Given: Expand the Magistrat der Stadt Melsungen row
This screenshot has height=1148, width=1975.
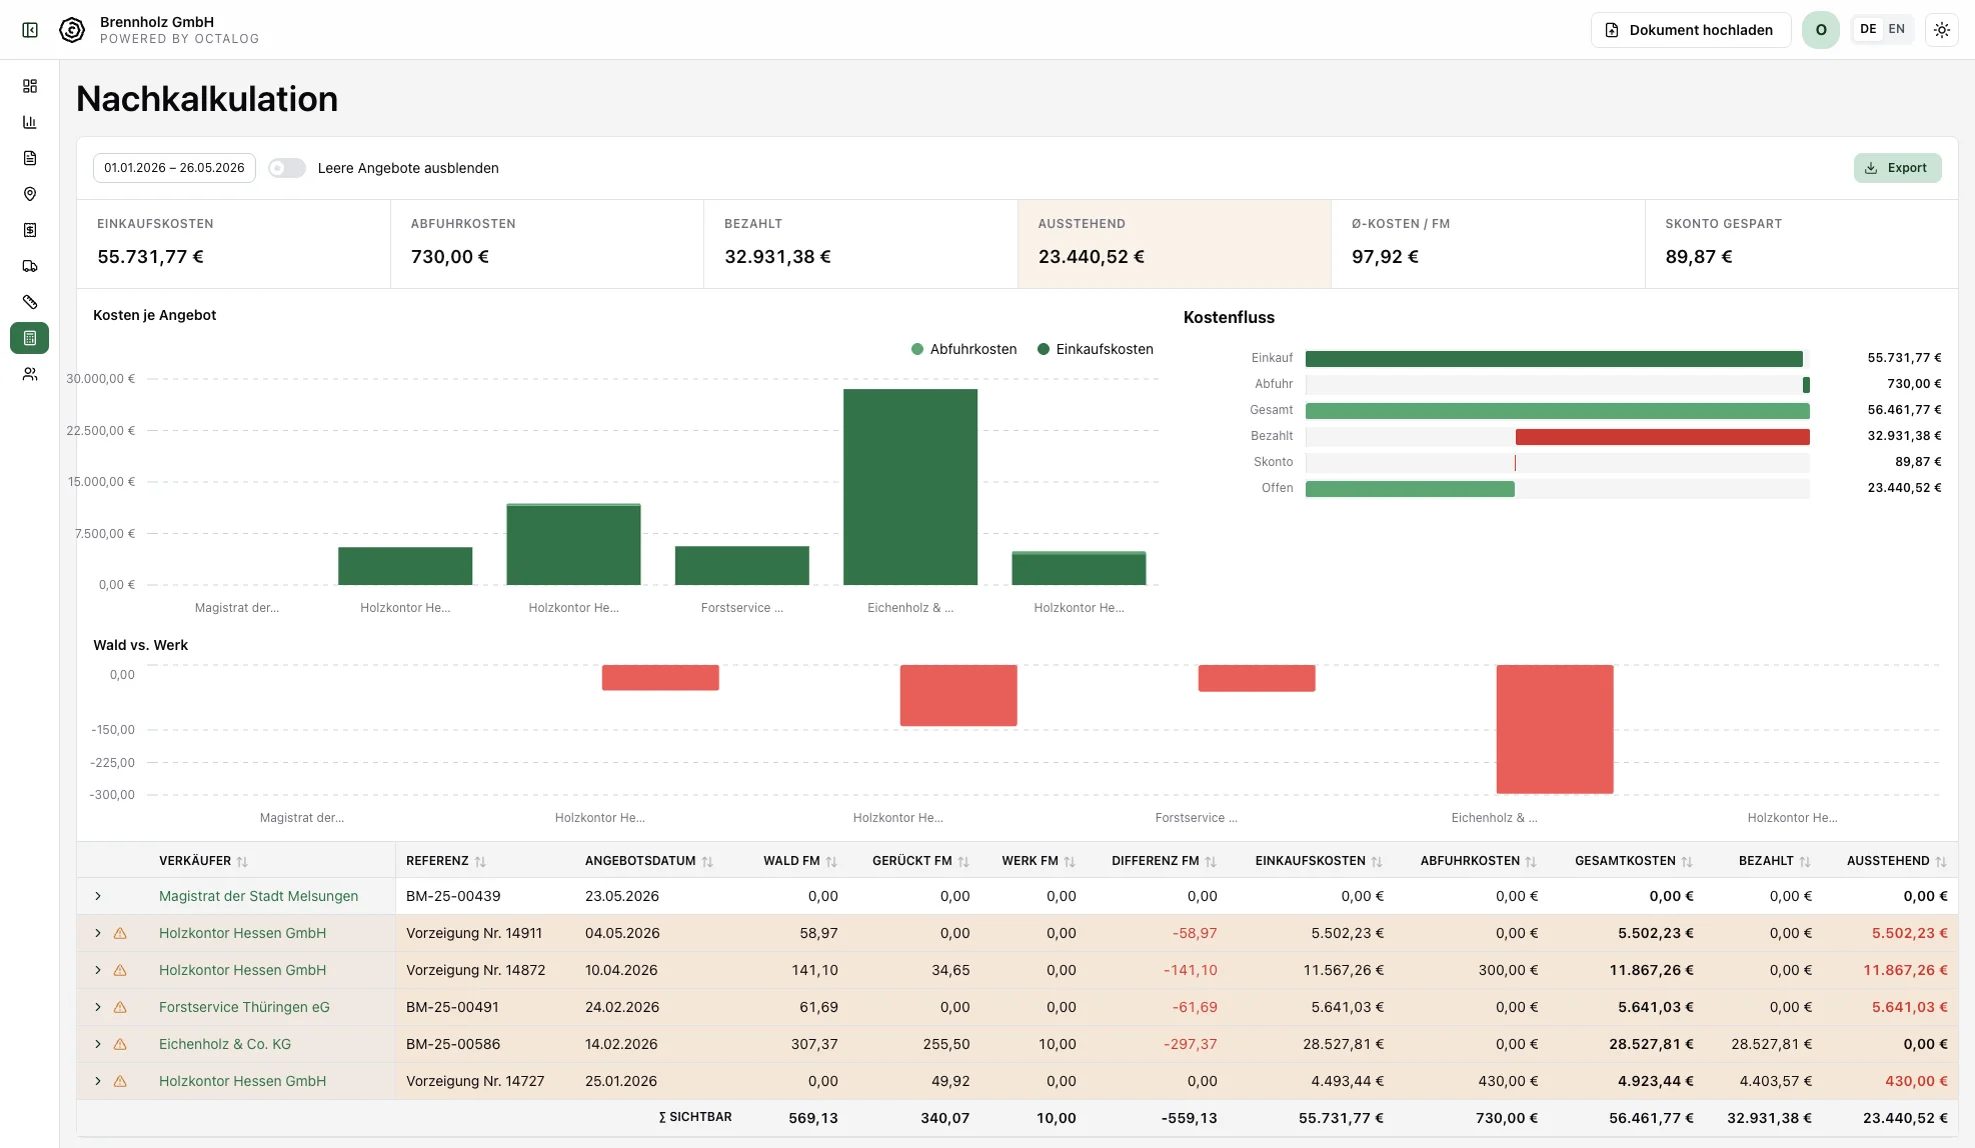Looking at the screenshot, I should 98,896.
